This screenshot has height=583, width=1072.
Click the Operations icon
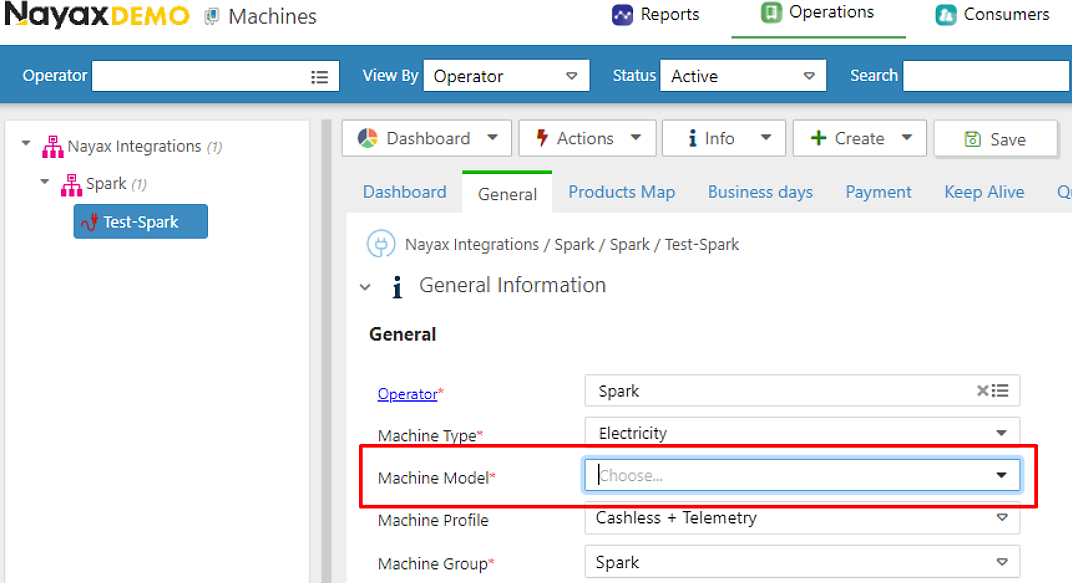[x=771, y=12]
